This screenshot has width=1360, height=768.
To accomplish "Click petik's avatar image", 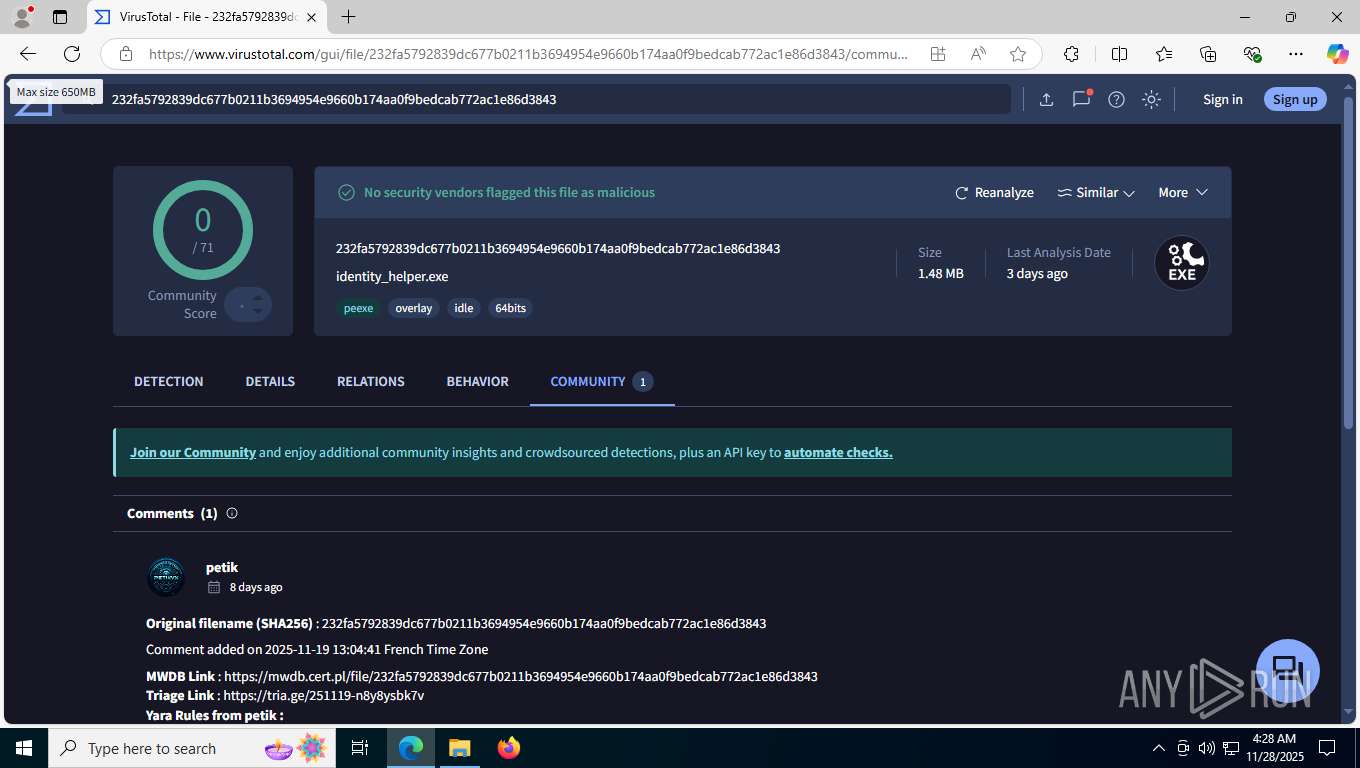I will (x=166, y=577).
